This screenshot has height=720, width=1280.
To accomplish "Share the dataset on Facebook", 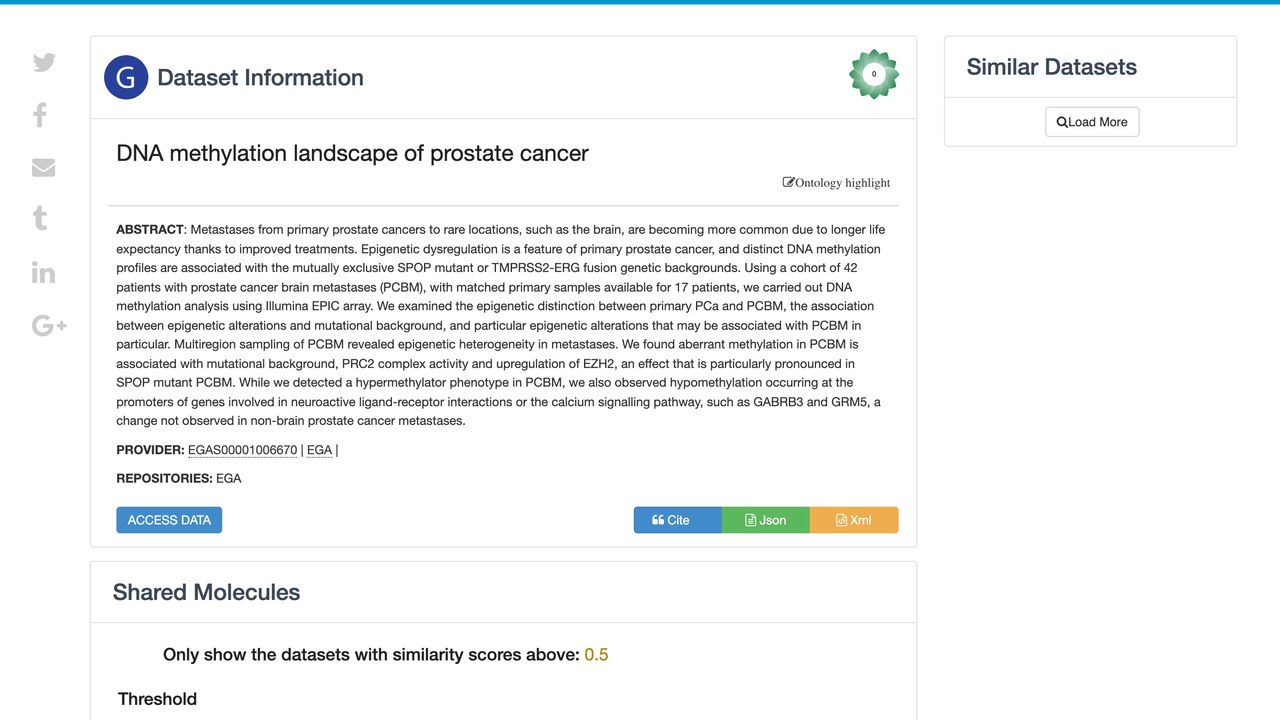I will pyautogui.click(x=40, y=115).
